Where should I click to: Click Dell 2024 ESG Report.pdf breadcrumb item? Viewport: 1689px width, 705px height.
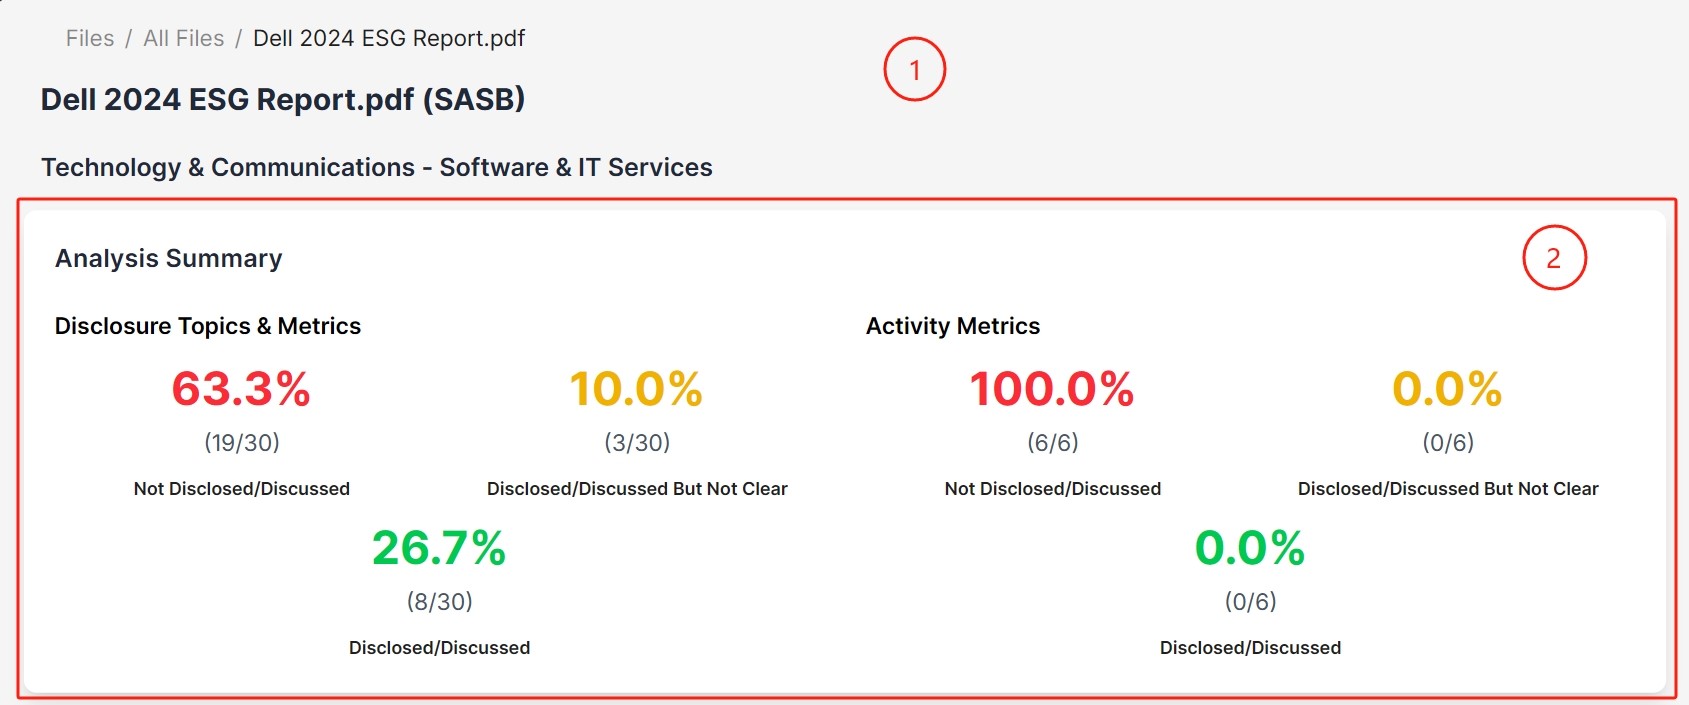(388, 39)
